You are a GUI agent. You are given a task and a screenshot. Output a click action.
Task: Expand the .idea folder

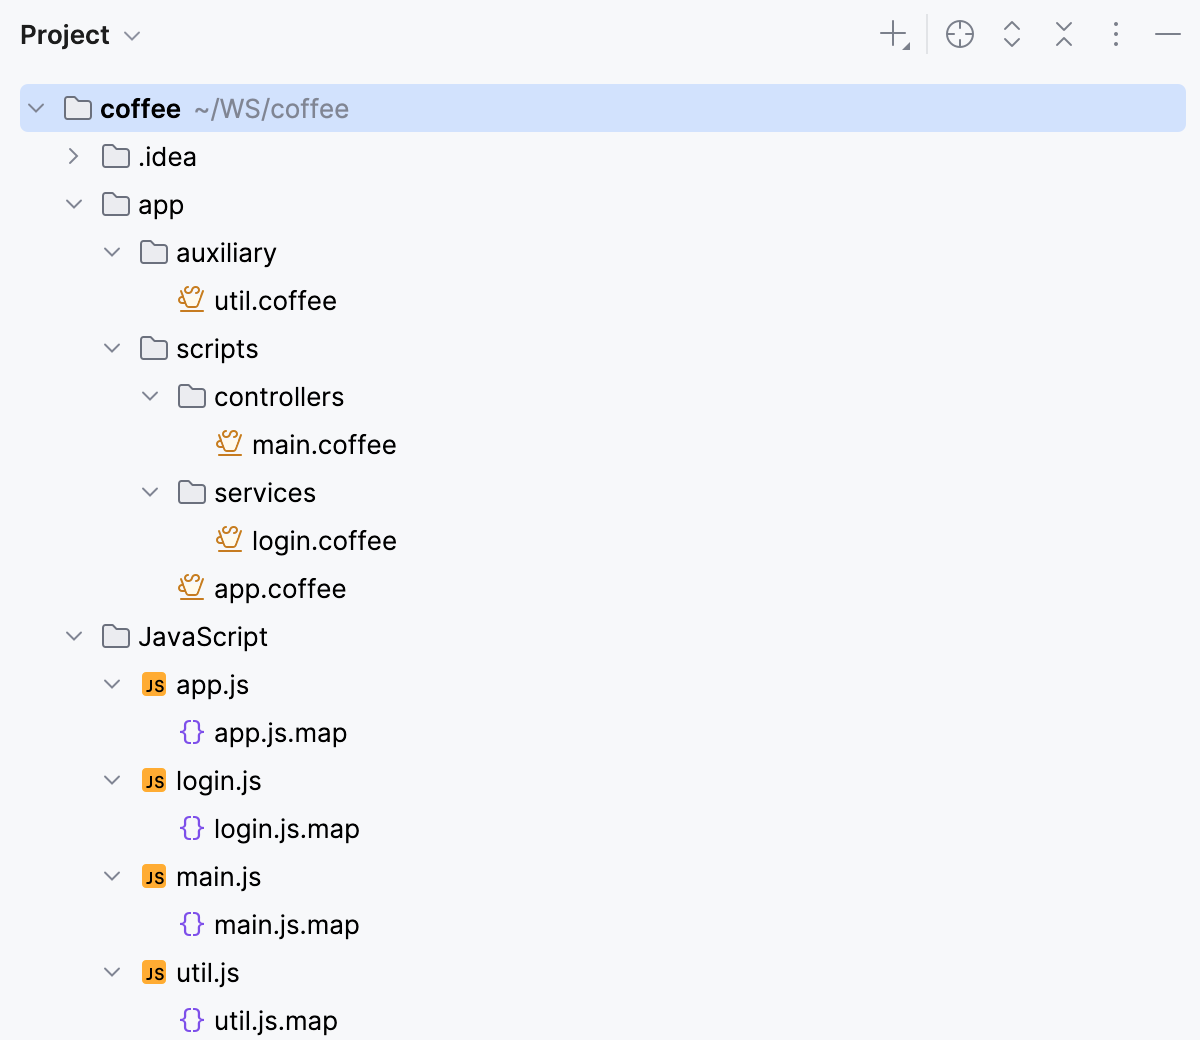[x=72, y=156]
